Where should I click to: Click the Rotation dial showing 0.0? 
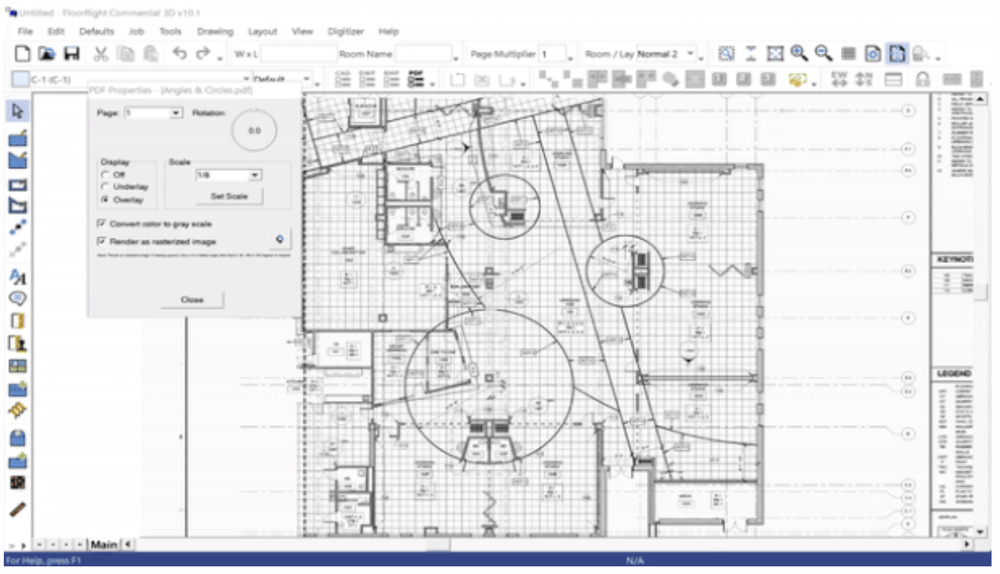tap(254, 130)
